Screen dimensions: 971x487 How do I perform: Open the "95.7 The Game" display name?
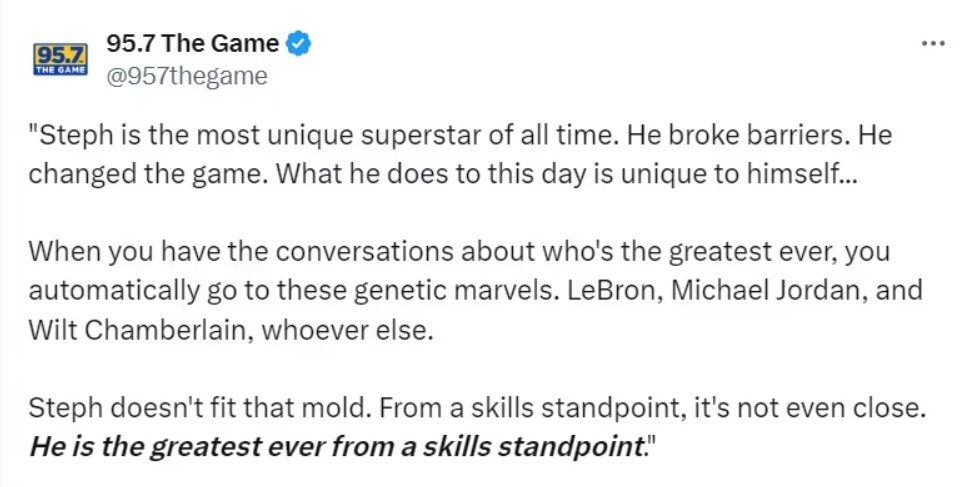tap(192, 44)
